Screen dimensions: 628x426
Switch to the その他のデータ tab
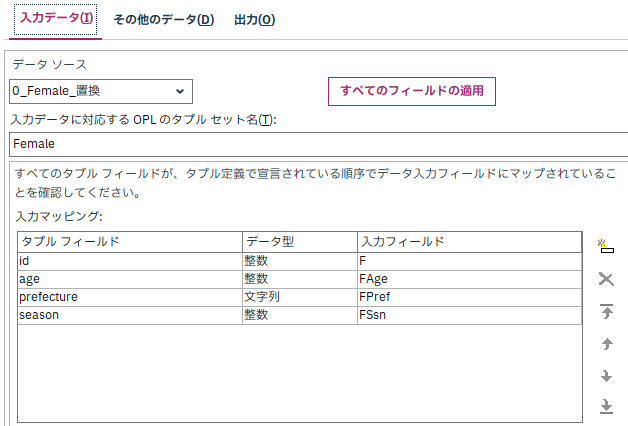[x=164, y=20]
